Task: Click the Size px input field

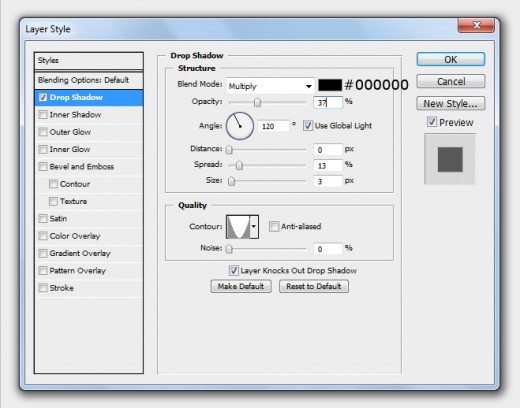Action: pos(328,181)
